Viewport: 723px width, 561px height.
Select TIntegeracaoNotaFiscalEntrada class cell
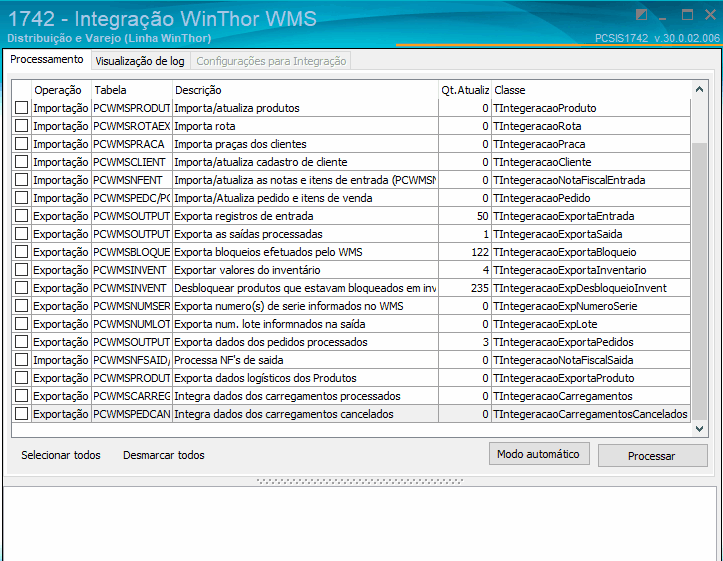591,180
